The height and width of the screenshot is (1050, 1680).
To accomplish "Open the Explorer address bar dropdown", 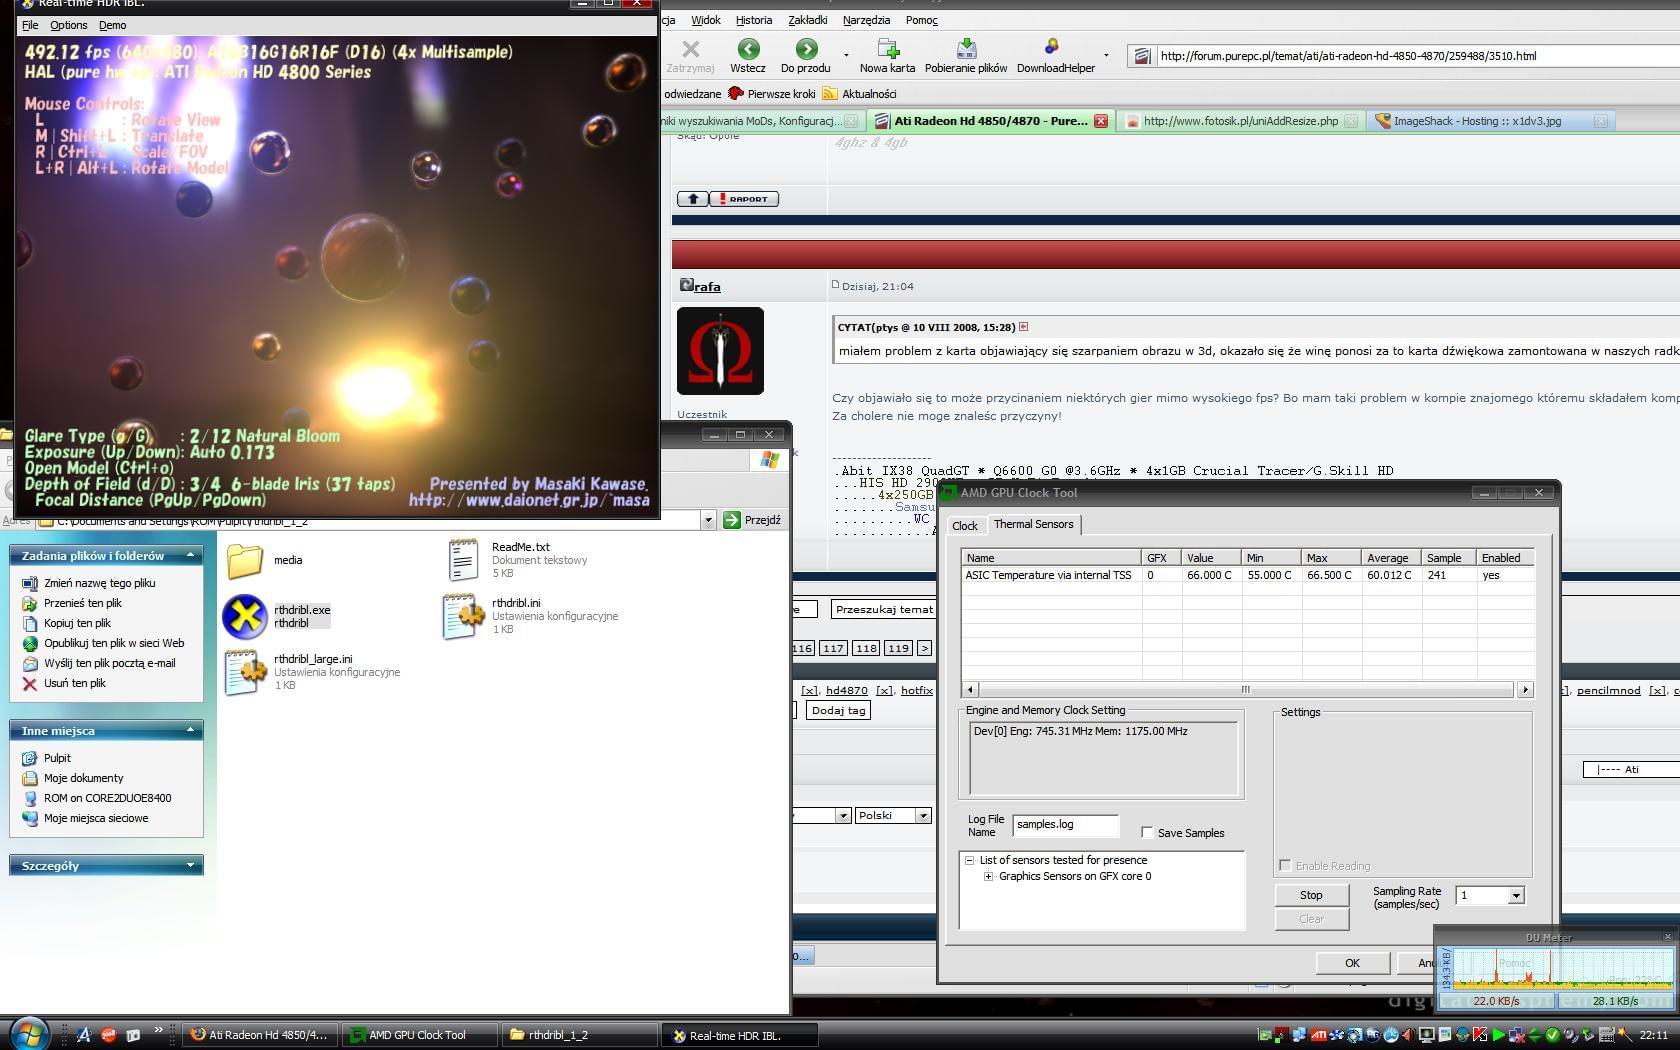I will click(x=708, y=520).
